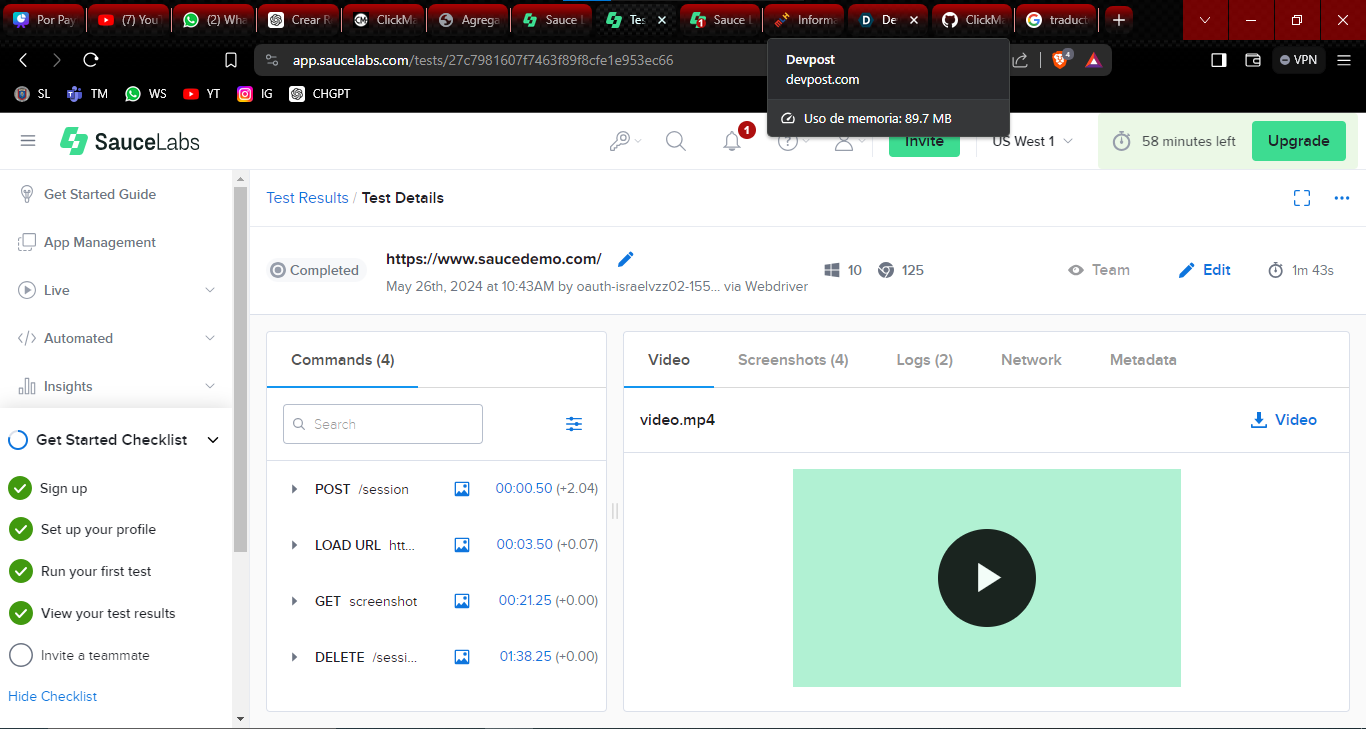Toggle the Sign up checklist item

[x=20, y=488]
